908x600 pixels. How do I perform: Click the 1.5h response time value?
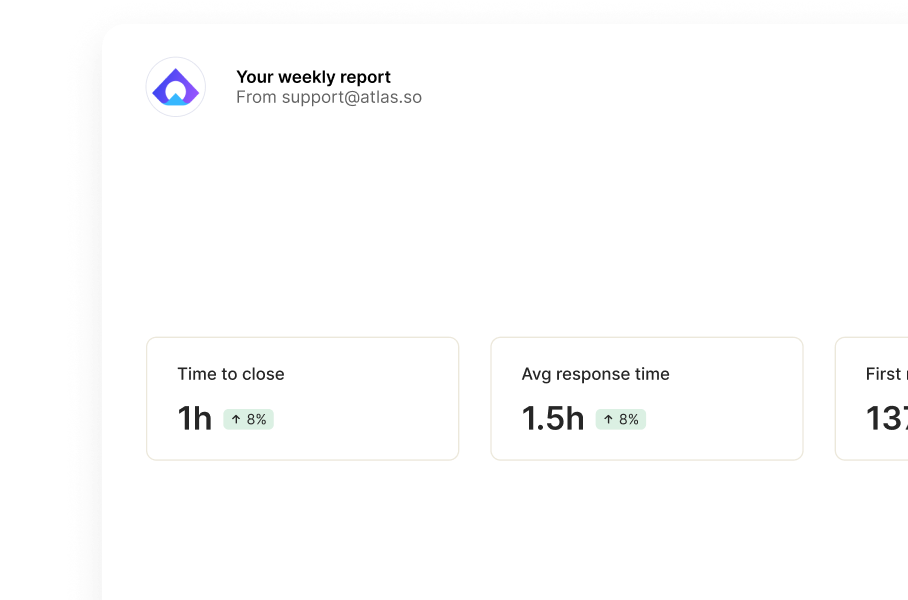(x=552, y=418)
